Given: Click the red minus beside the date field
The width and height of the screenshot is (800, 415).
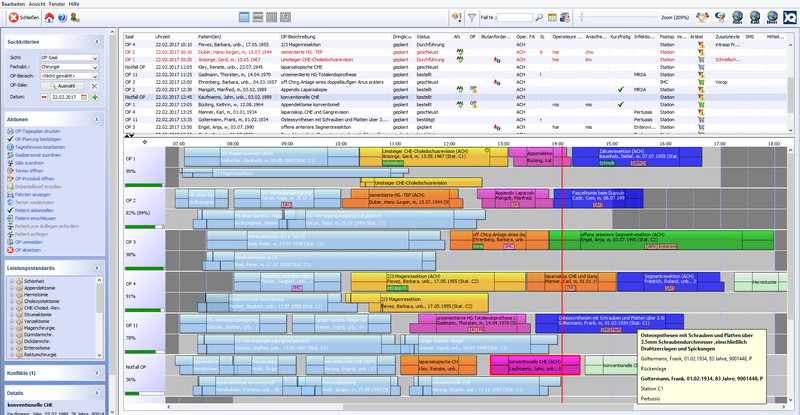Looking at the screenshot, I should point(44,97).
